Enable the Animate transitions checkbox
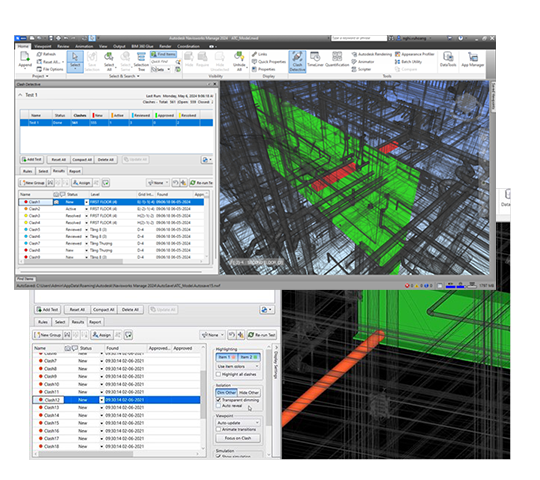This screenshot has height=480, width=540. (x=218, y=429)
